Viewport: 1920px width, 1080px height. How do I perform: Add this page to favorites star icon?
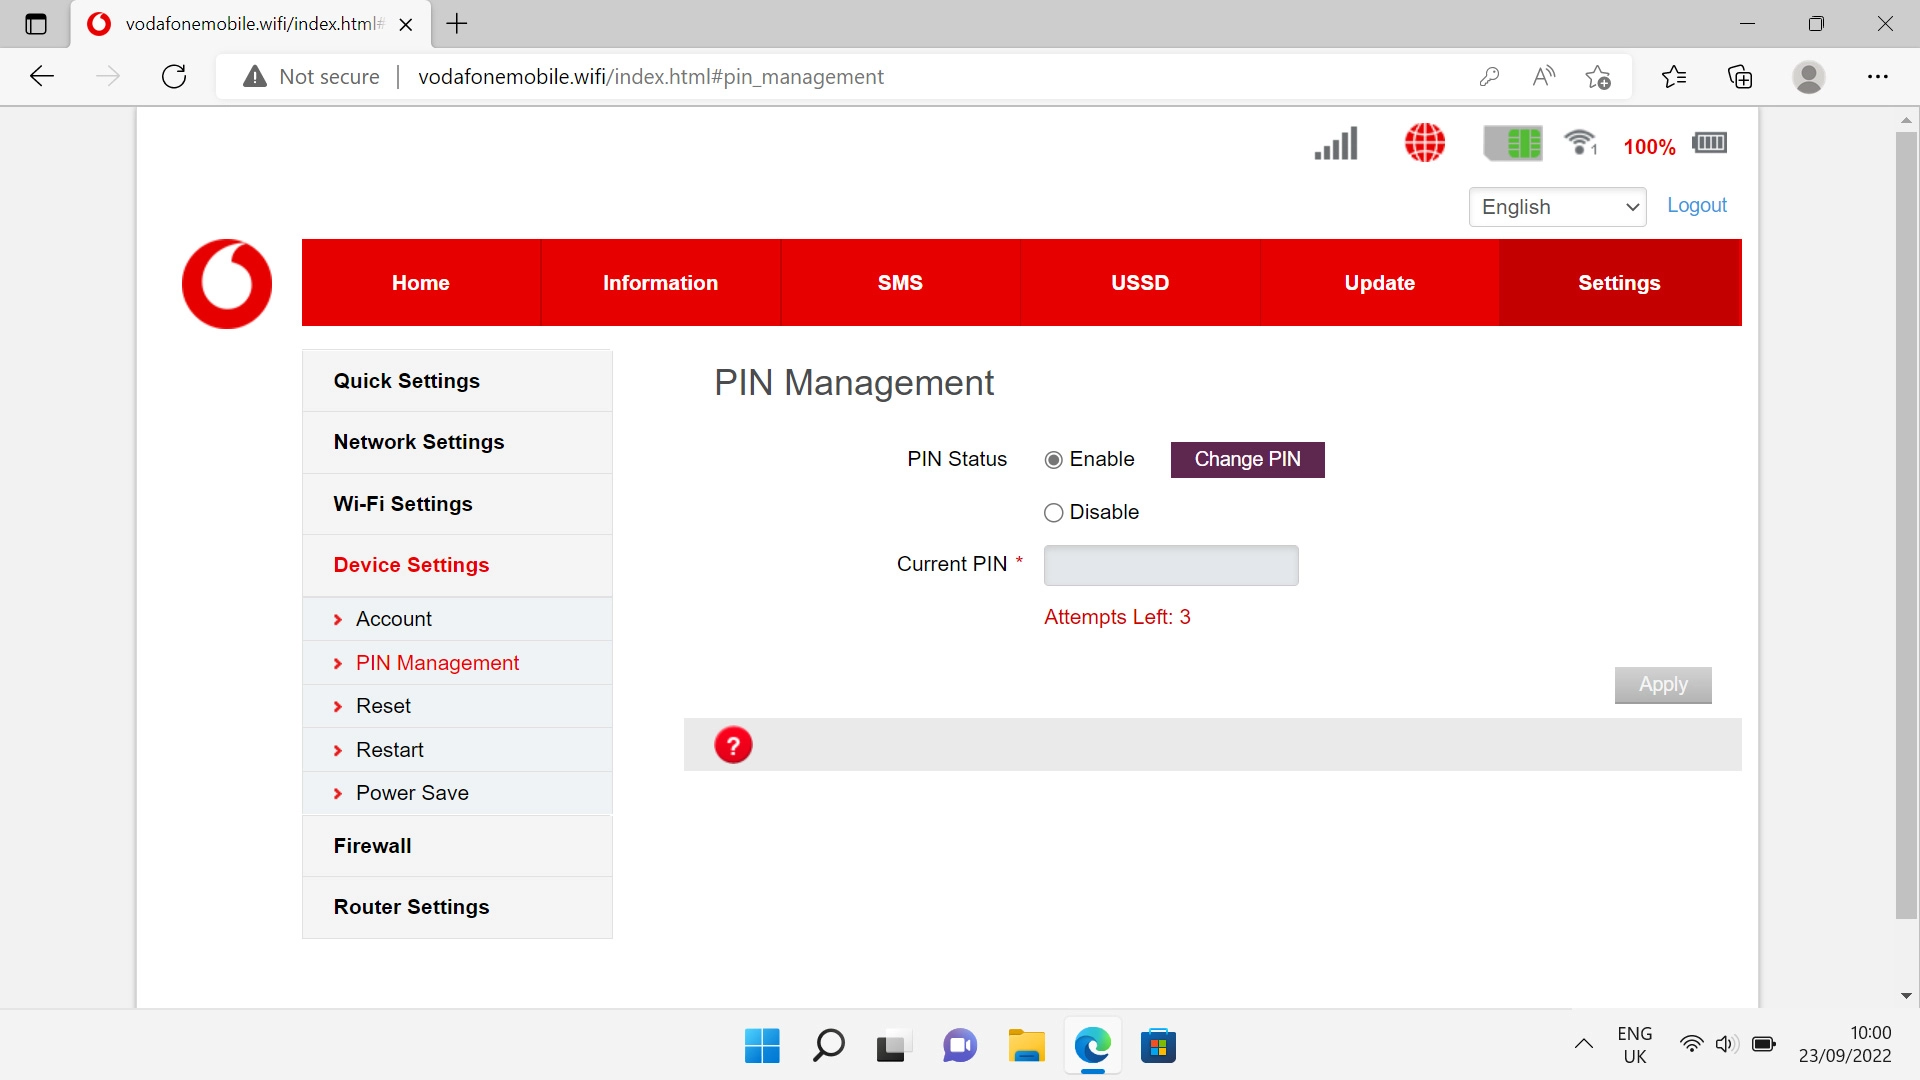(x=1597, y=77)
